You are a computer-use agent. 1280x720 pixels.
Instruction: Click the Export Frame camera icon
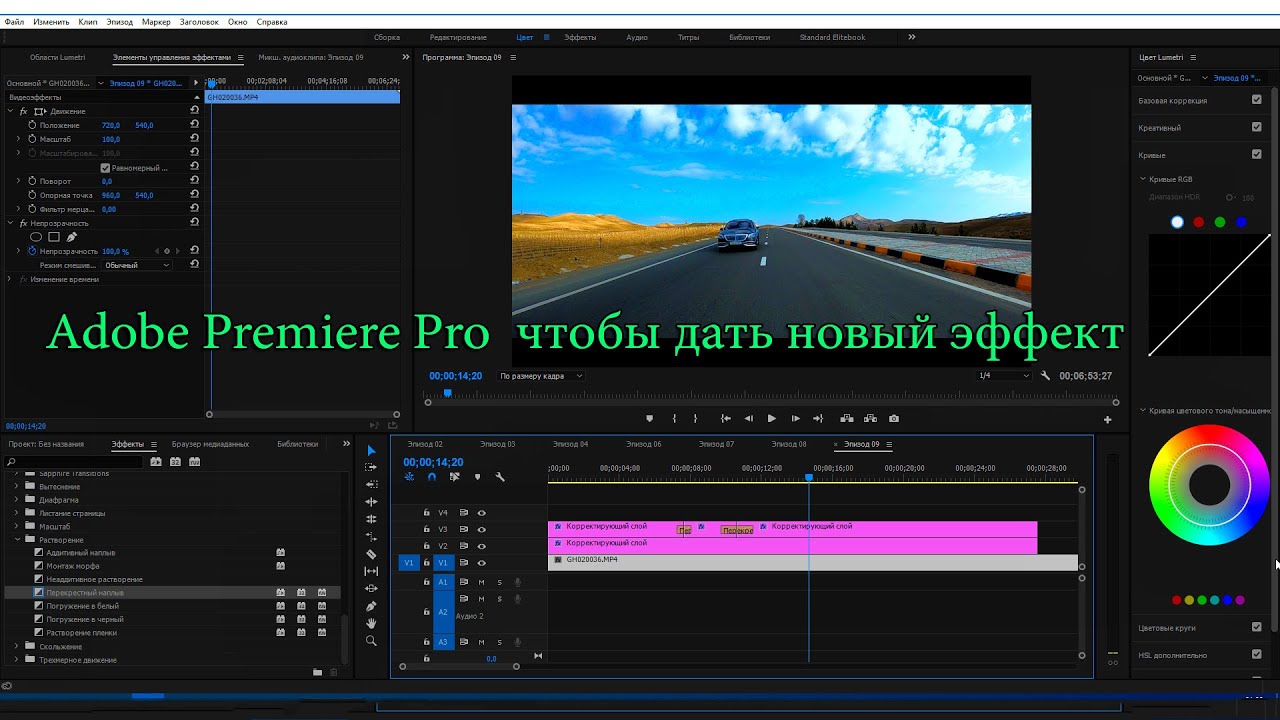[x=894, y=419]
